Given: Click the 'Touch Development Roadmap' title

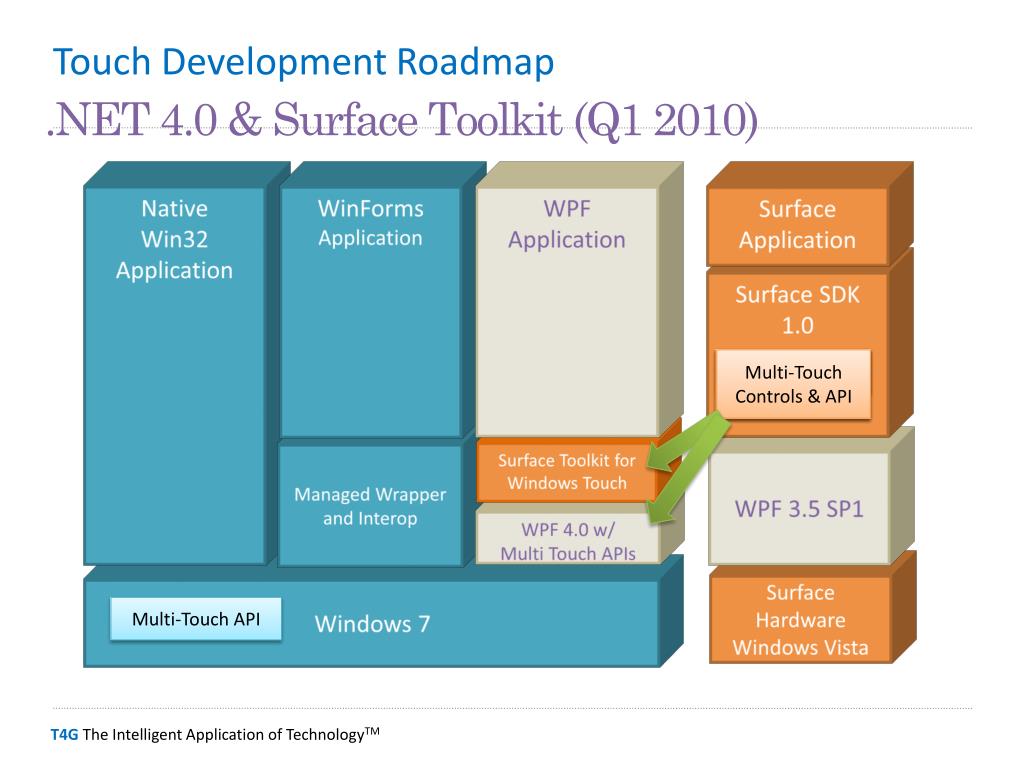Looking at the screenshot, I should 303,63.
